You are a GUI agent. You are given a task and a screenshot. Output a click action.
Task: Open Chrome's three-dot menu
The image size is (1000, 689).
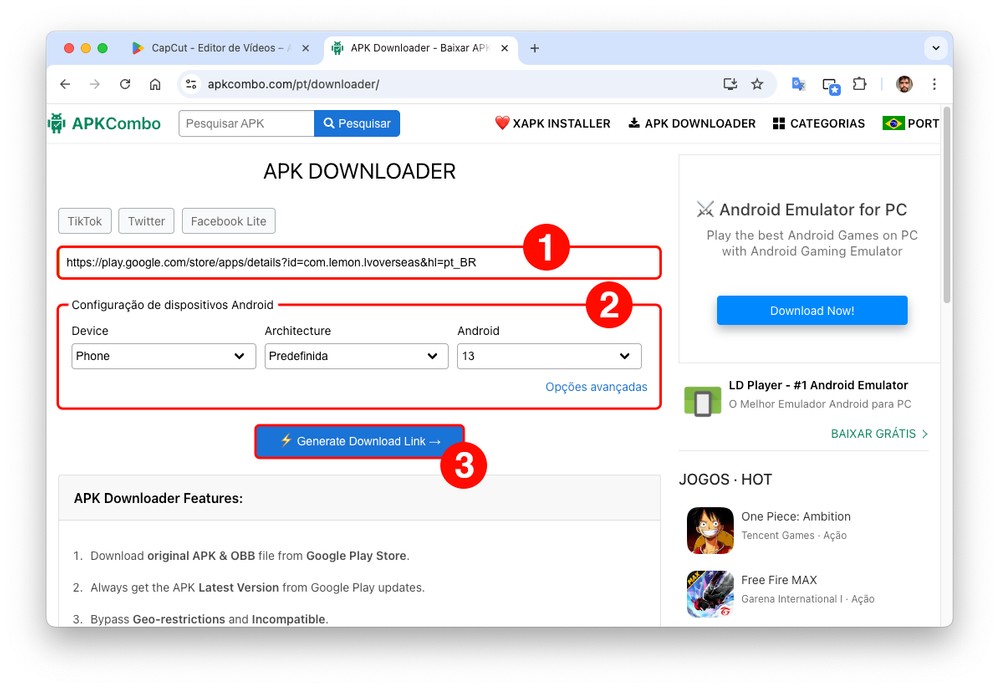point(934,84)
